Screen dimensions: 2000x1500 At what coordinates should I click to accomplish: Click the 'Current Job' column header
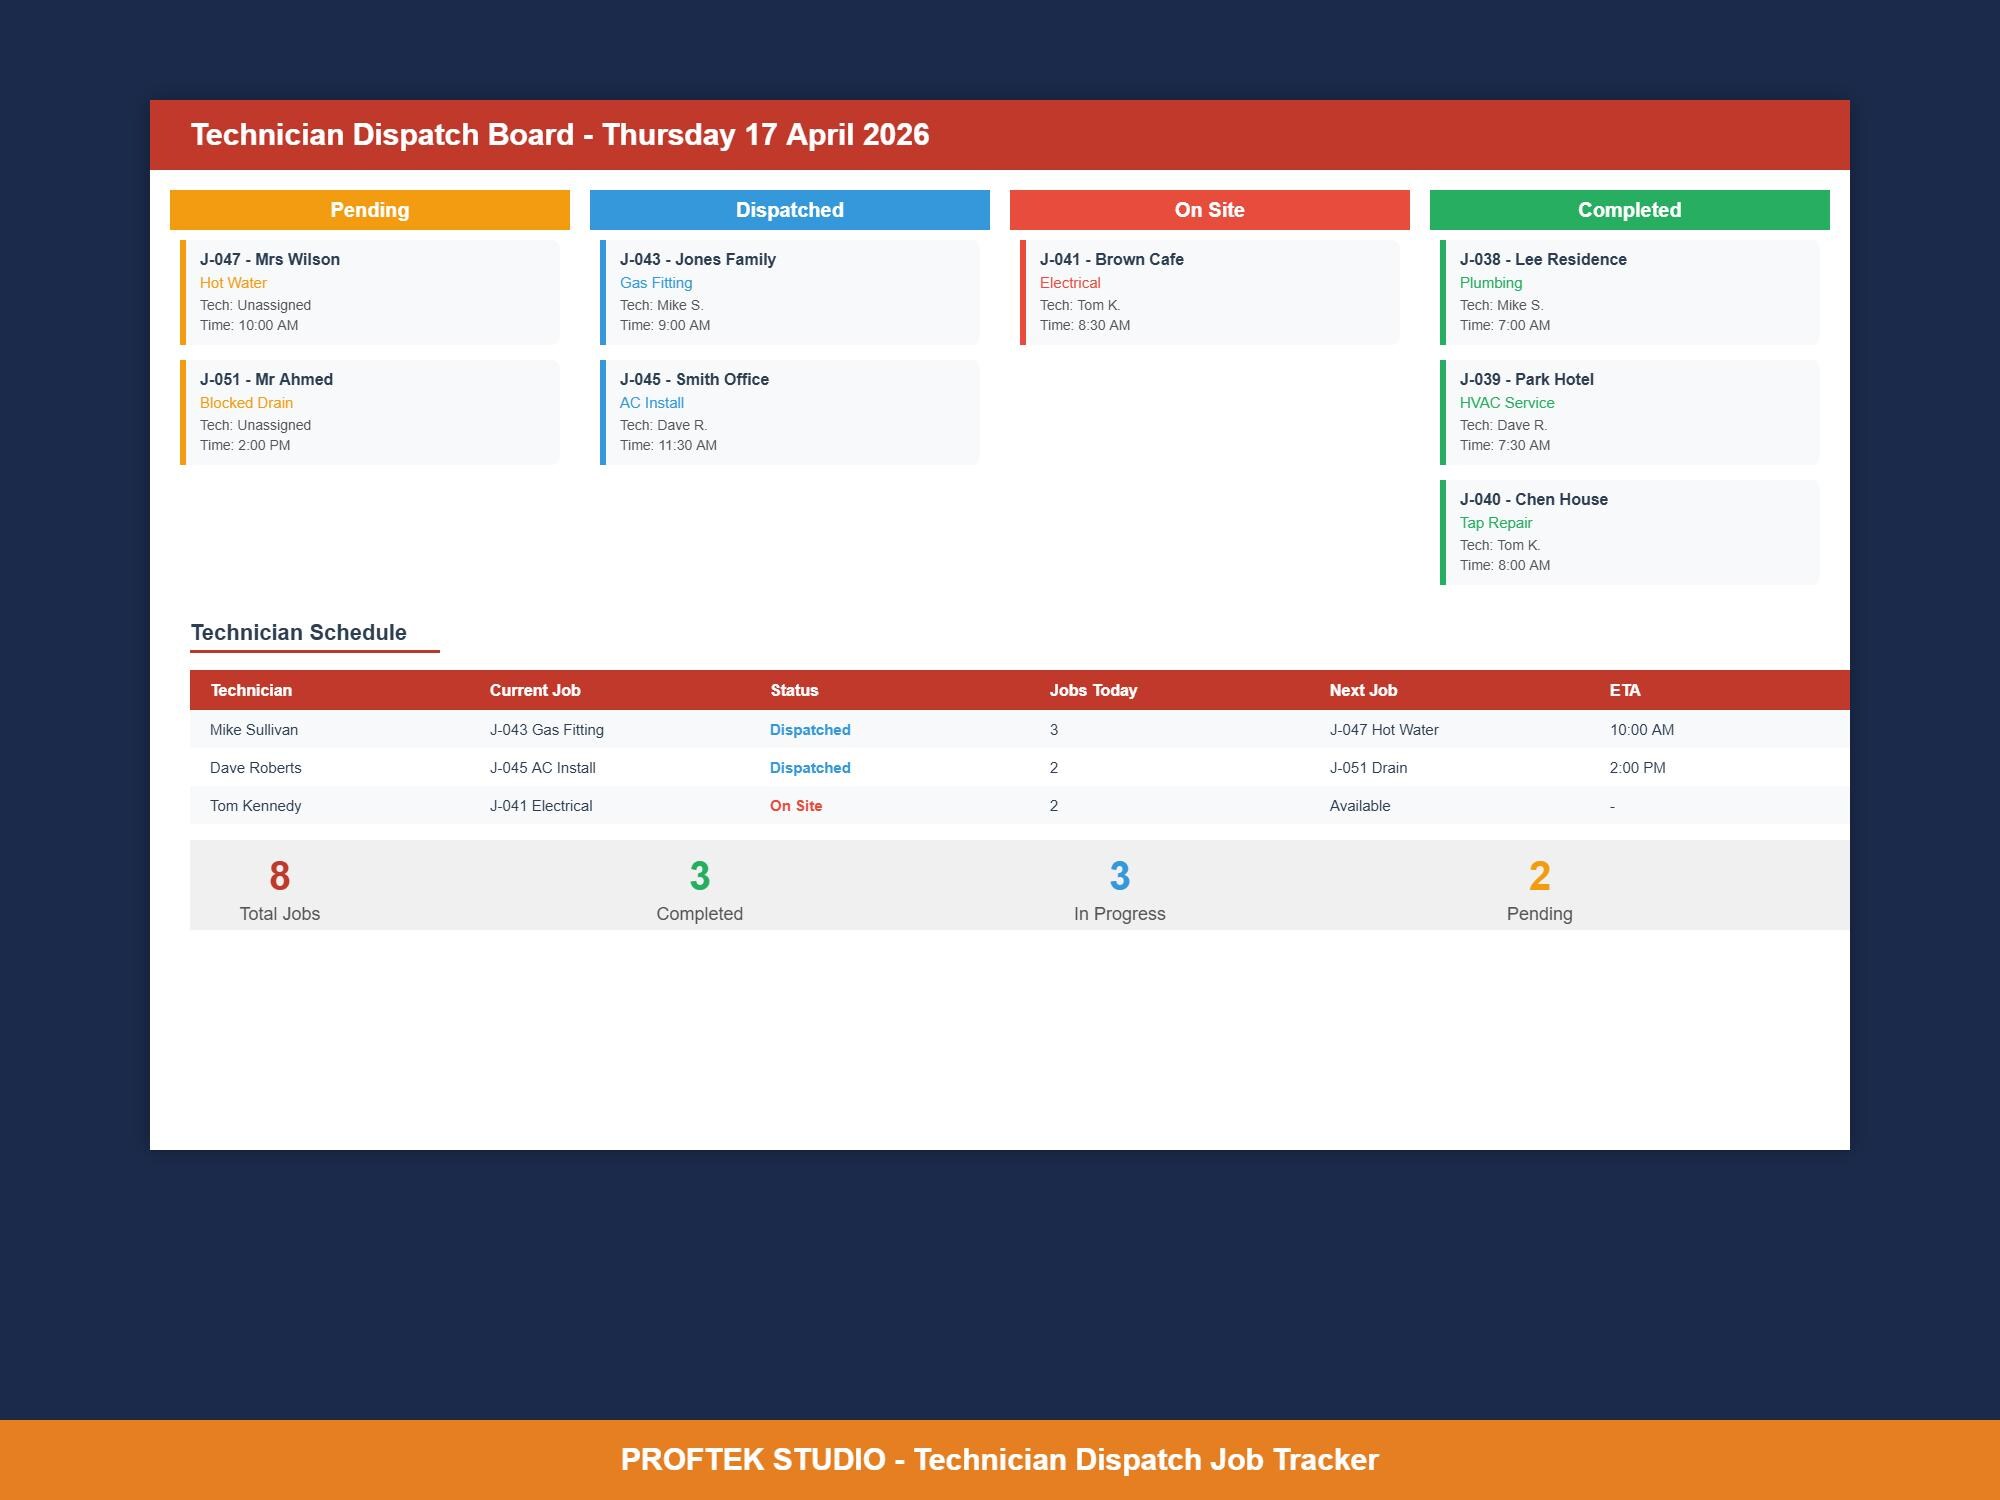tap(535, 690)
